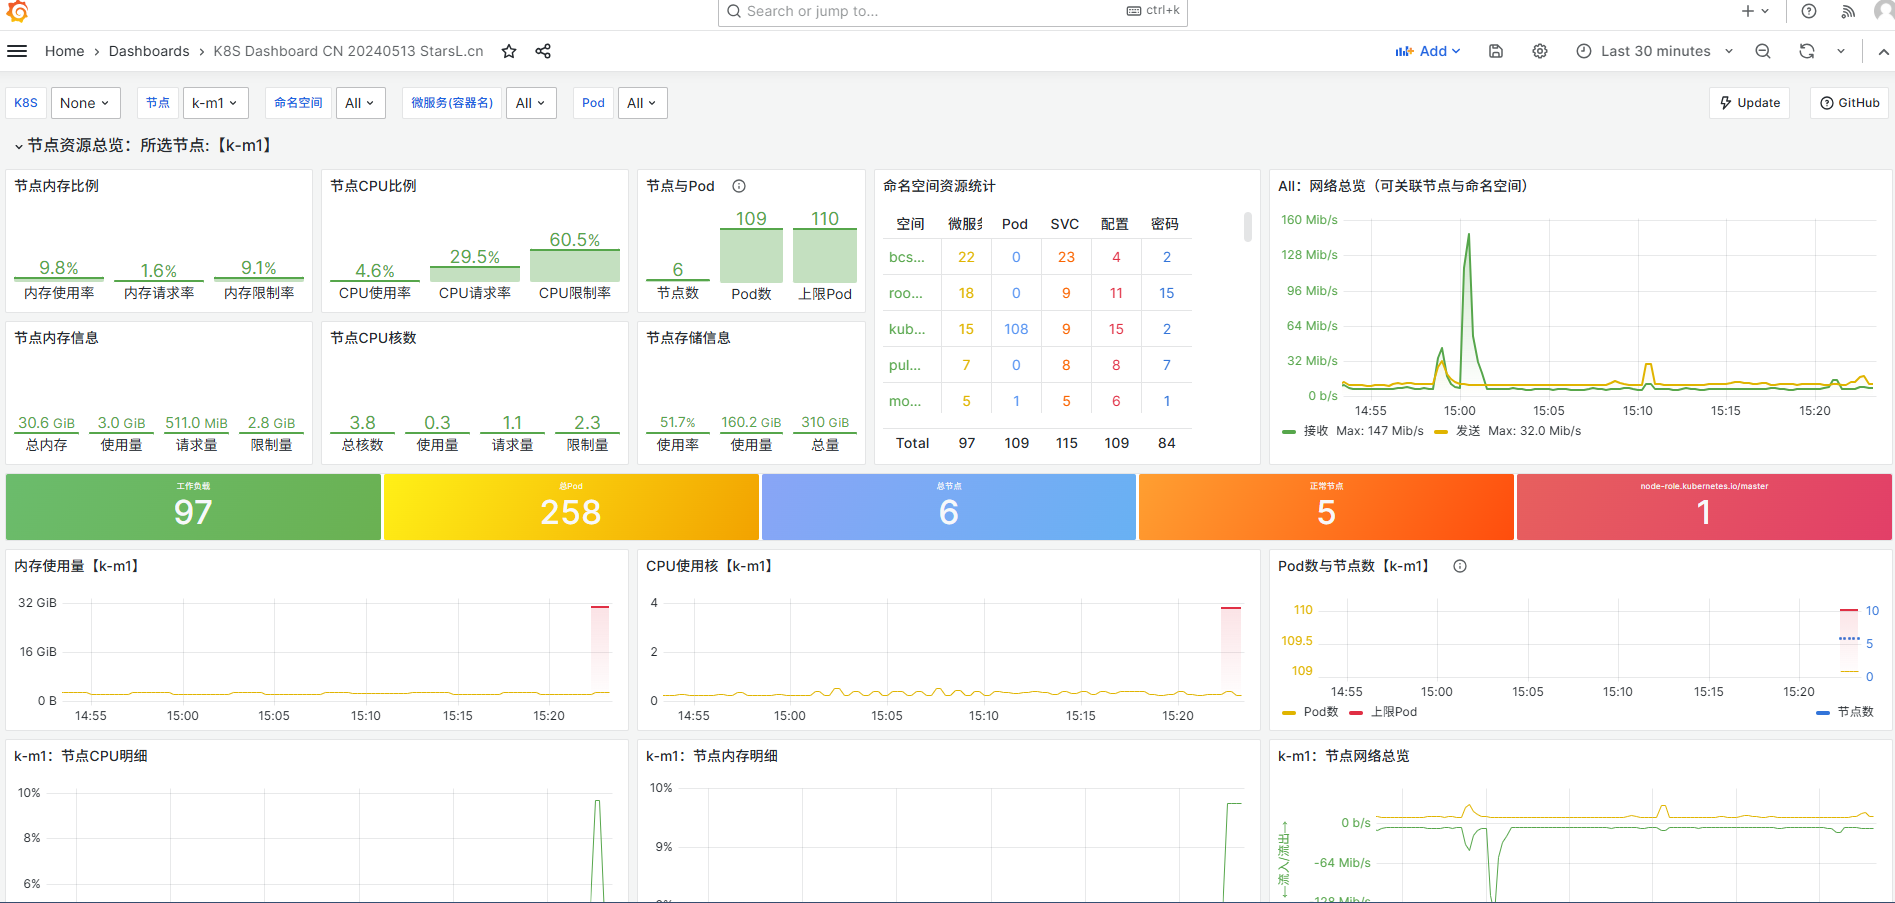1895x903 pixels.
Task: Open the help question mark icon
Action: point(1809,11)
